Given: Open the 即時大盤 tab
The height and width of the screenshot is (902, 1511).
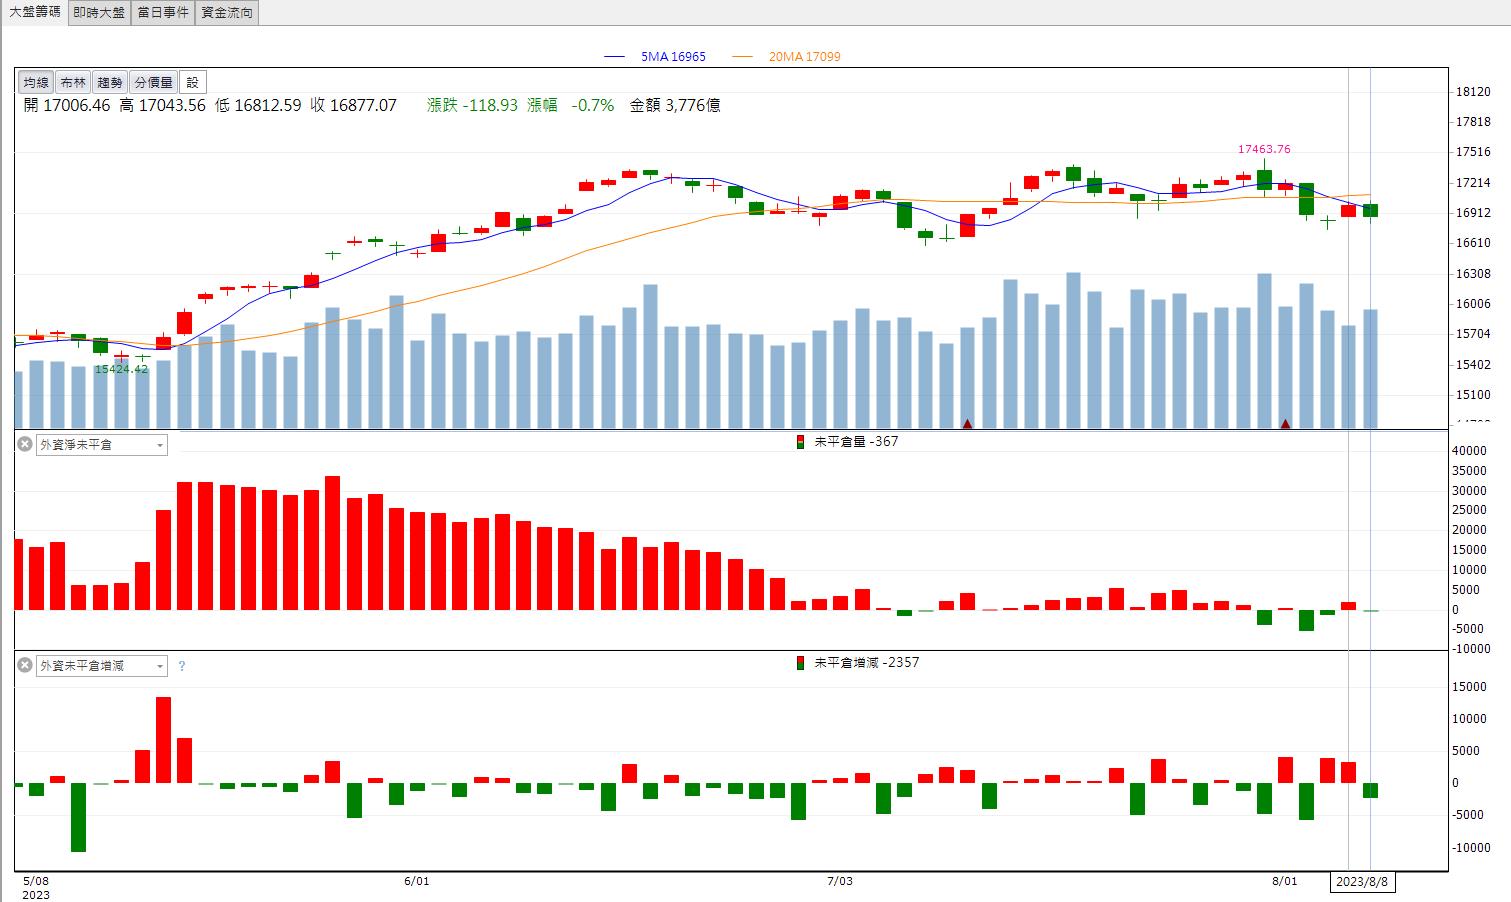Looking at the screenshot, I should 99,12.
